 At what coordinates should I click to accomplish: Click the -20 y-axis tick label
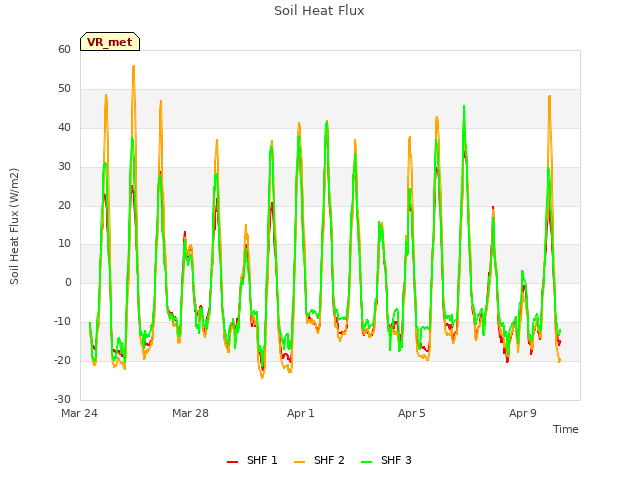(63, 360)
